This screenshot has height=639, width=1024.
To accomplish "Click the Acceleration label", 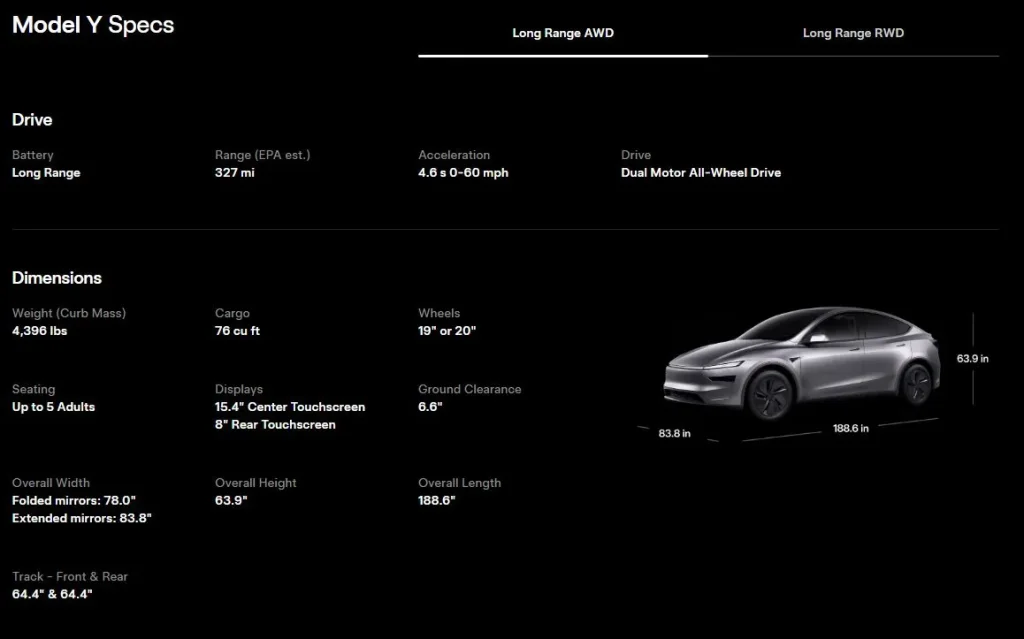I will tap(454, 155).
